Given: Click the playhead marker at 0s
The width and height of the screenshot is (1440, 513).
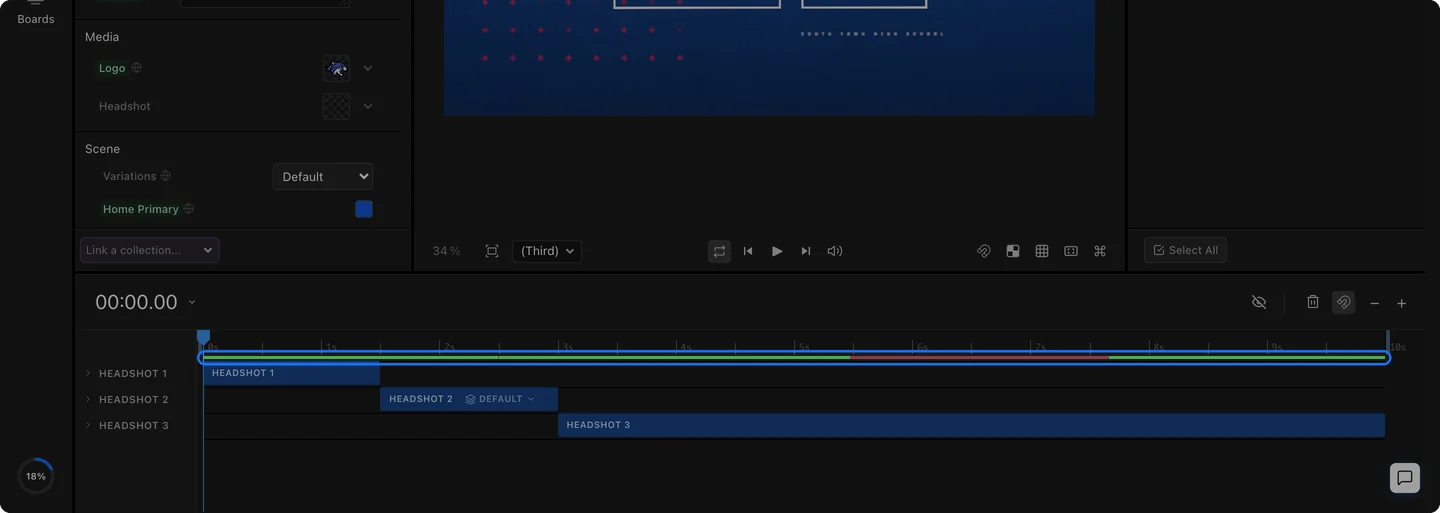Looking at the screenshot, I should (203, 338).
